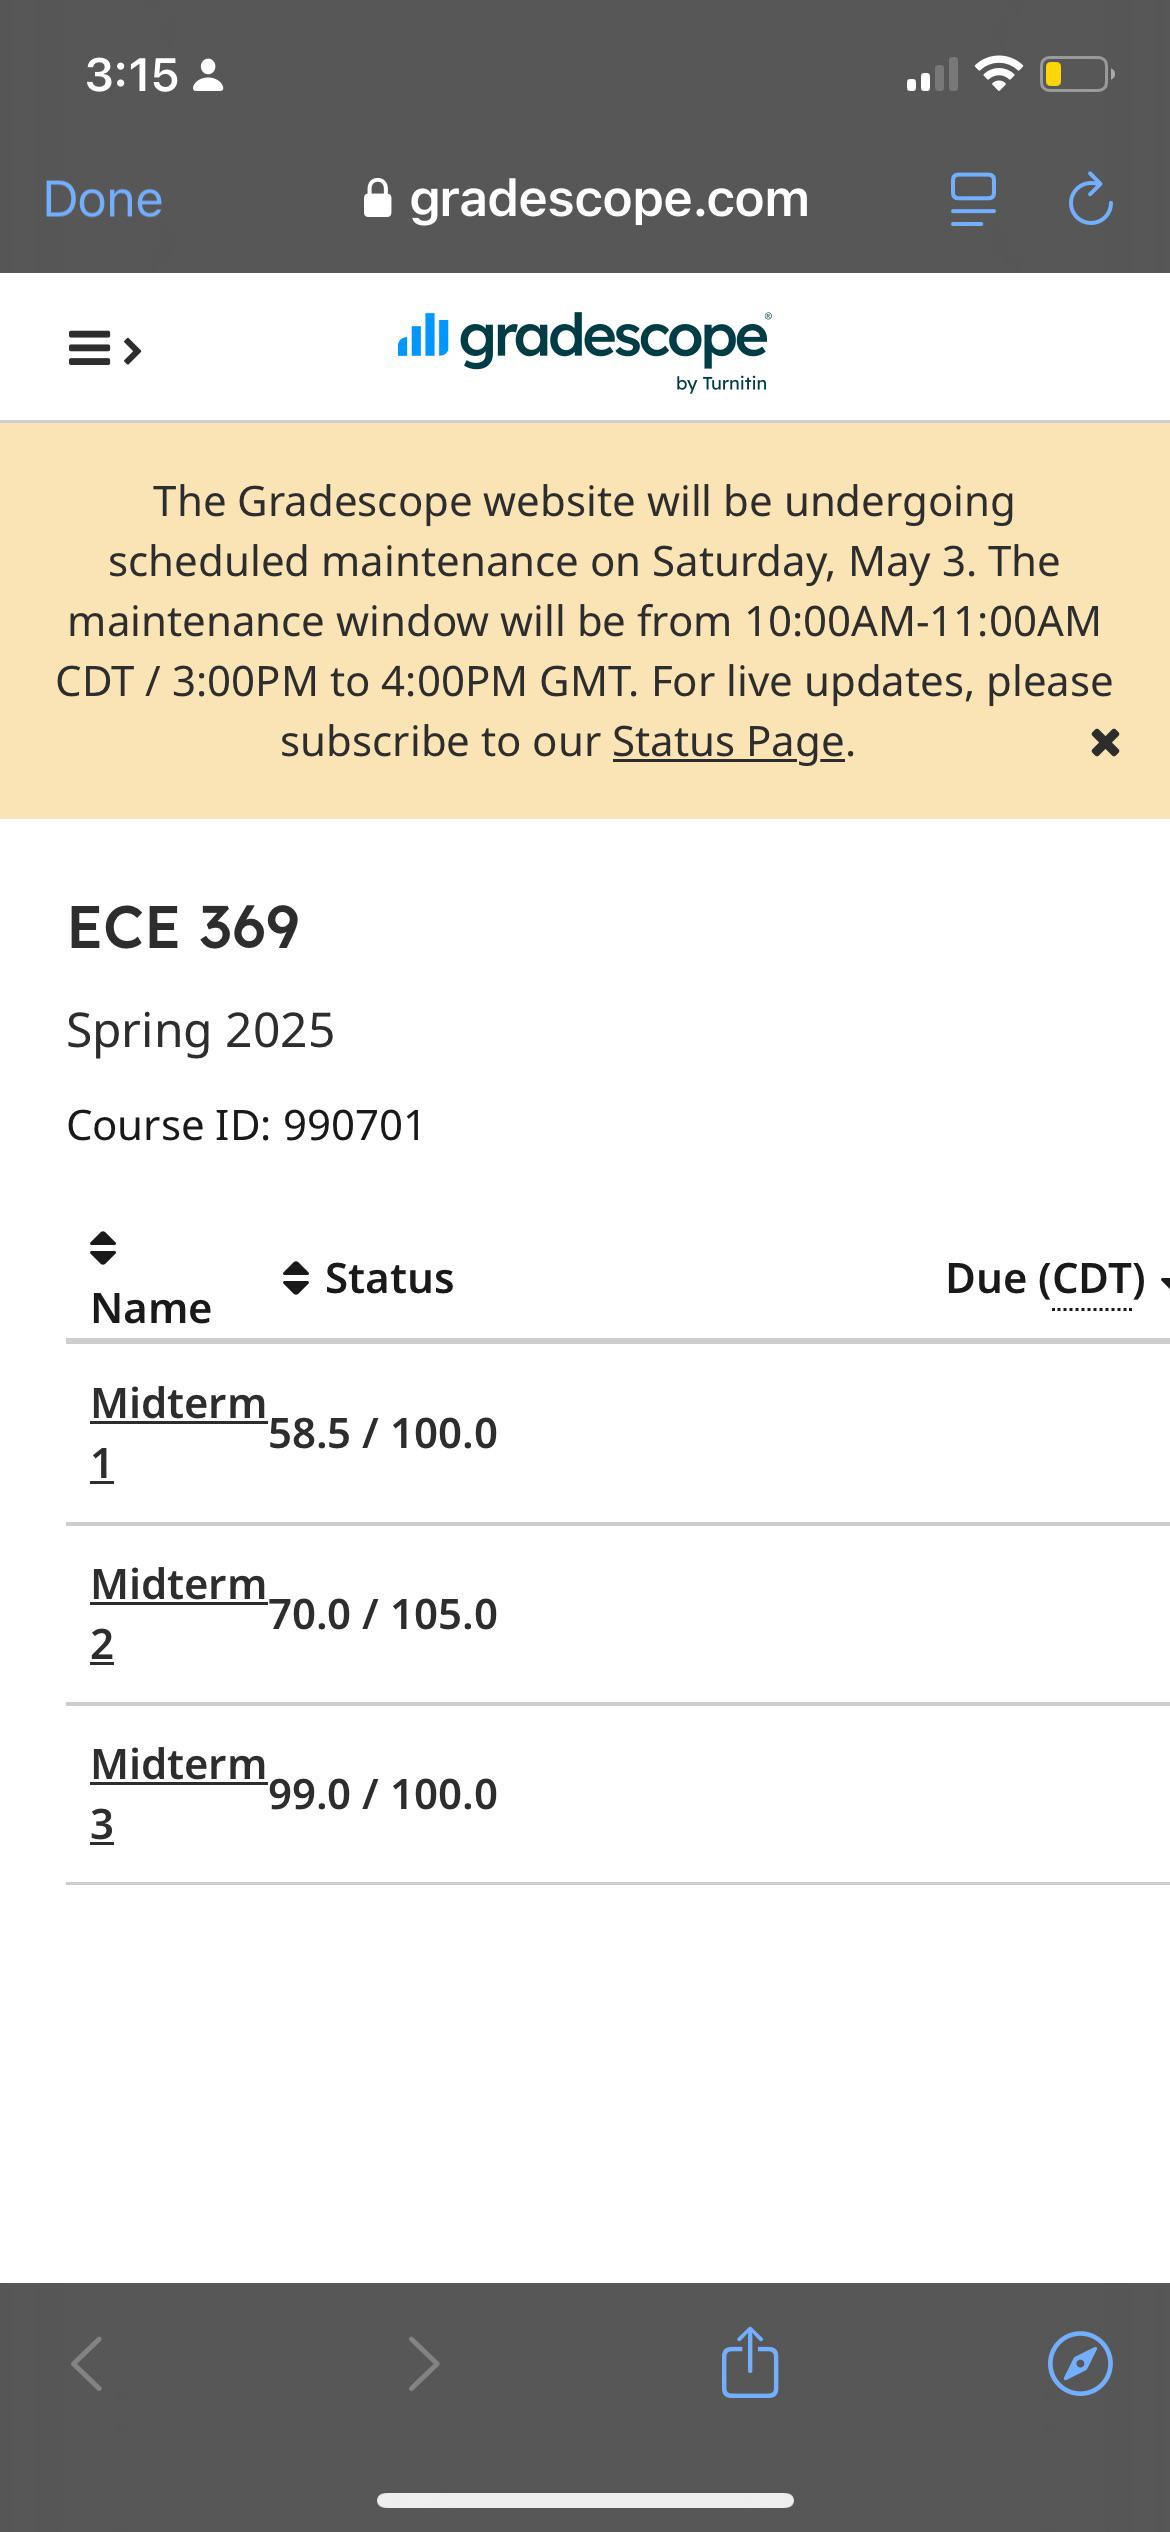Viewport: 1170px width, 2532px height.
Task: Tap the lock icon beside the URL
Action: [x=377, y=198]
